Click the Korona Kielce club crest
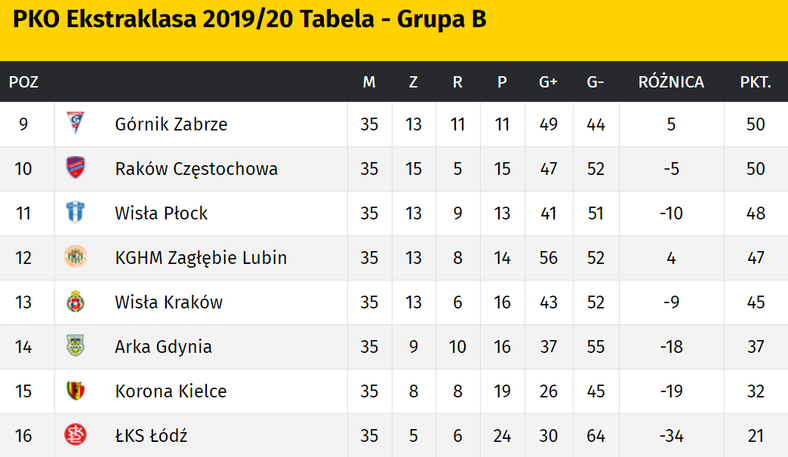The image size is (788, 457). pyautogui.click(x=75, y=391)
